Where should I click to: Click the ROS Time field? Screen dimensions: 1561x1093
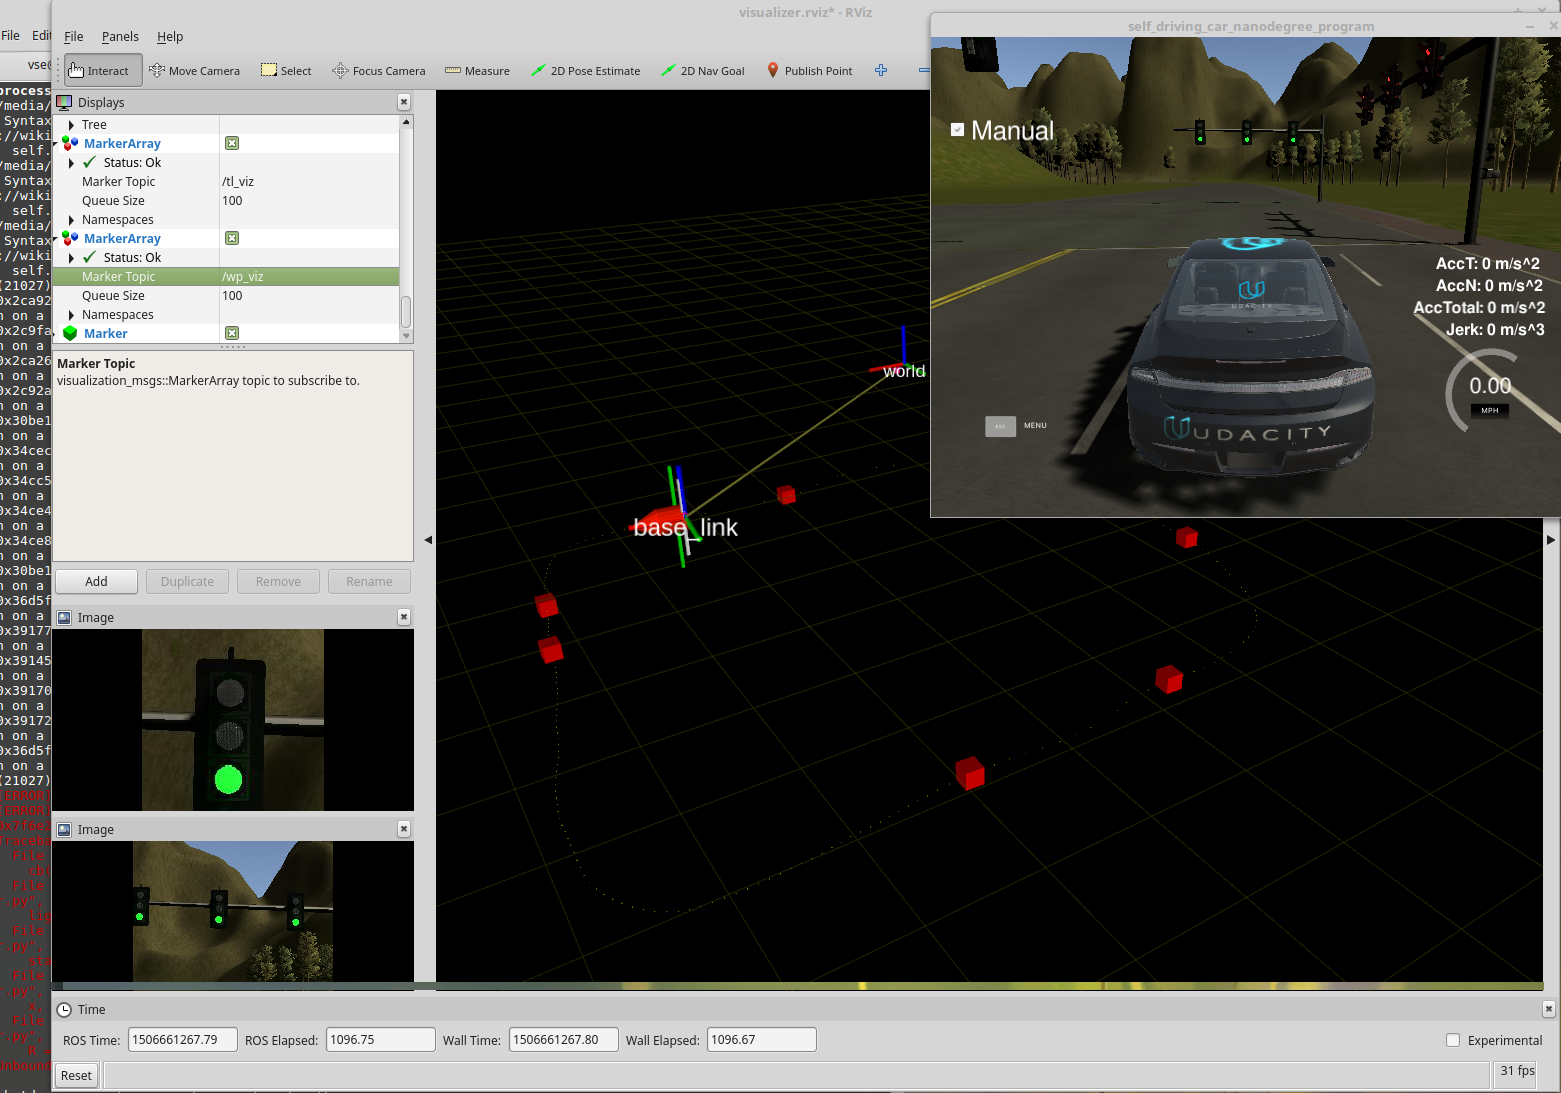182,1040
